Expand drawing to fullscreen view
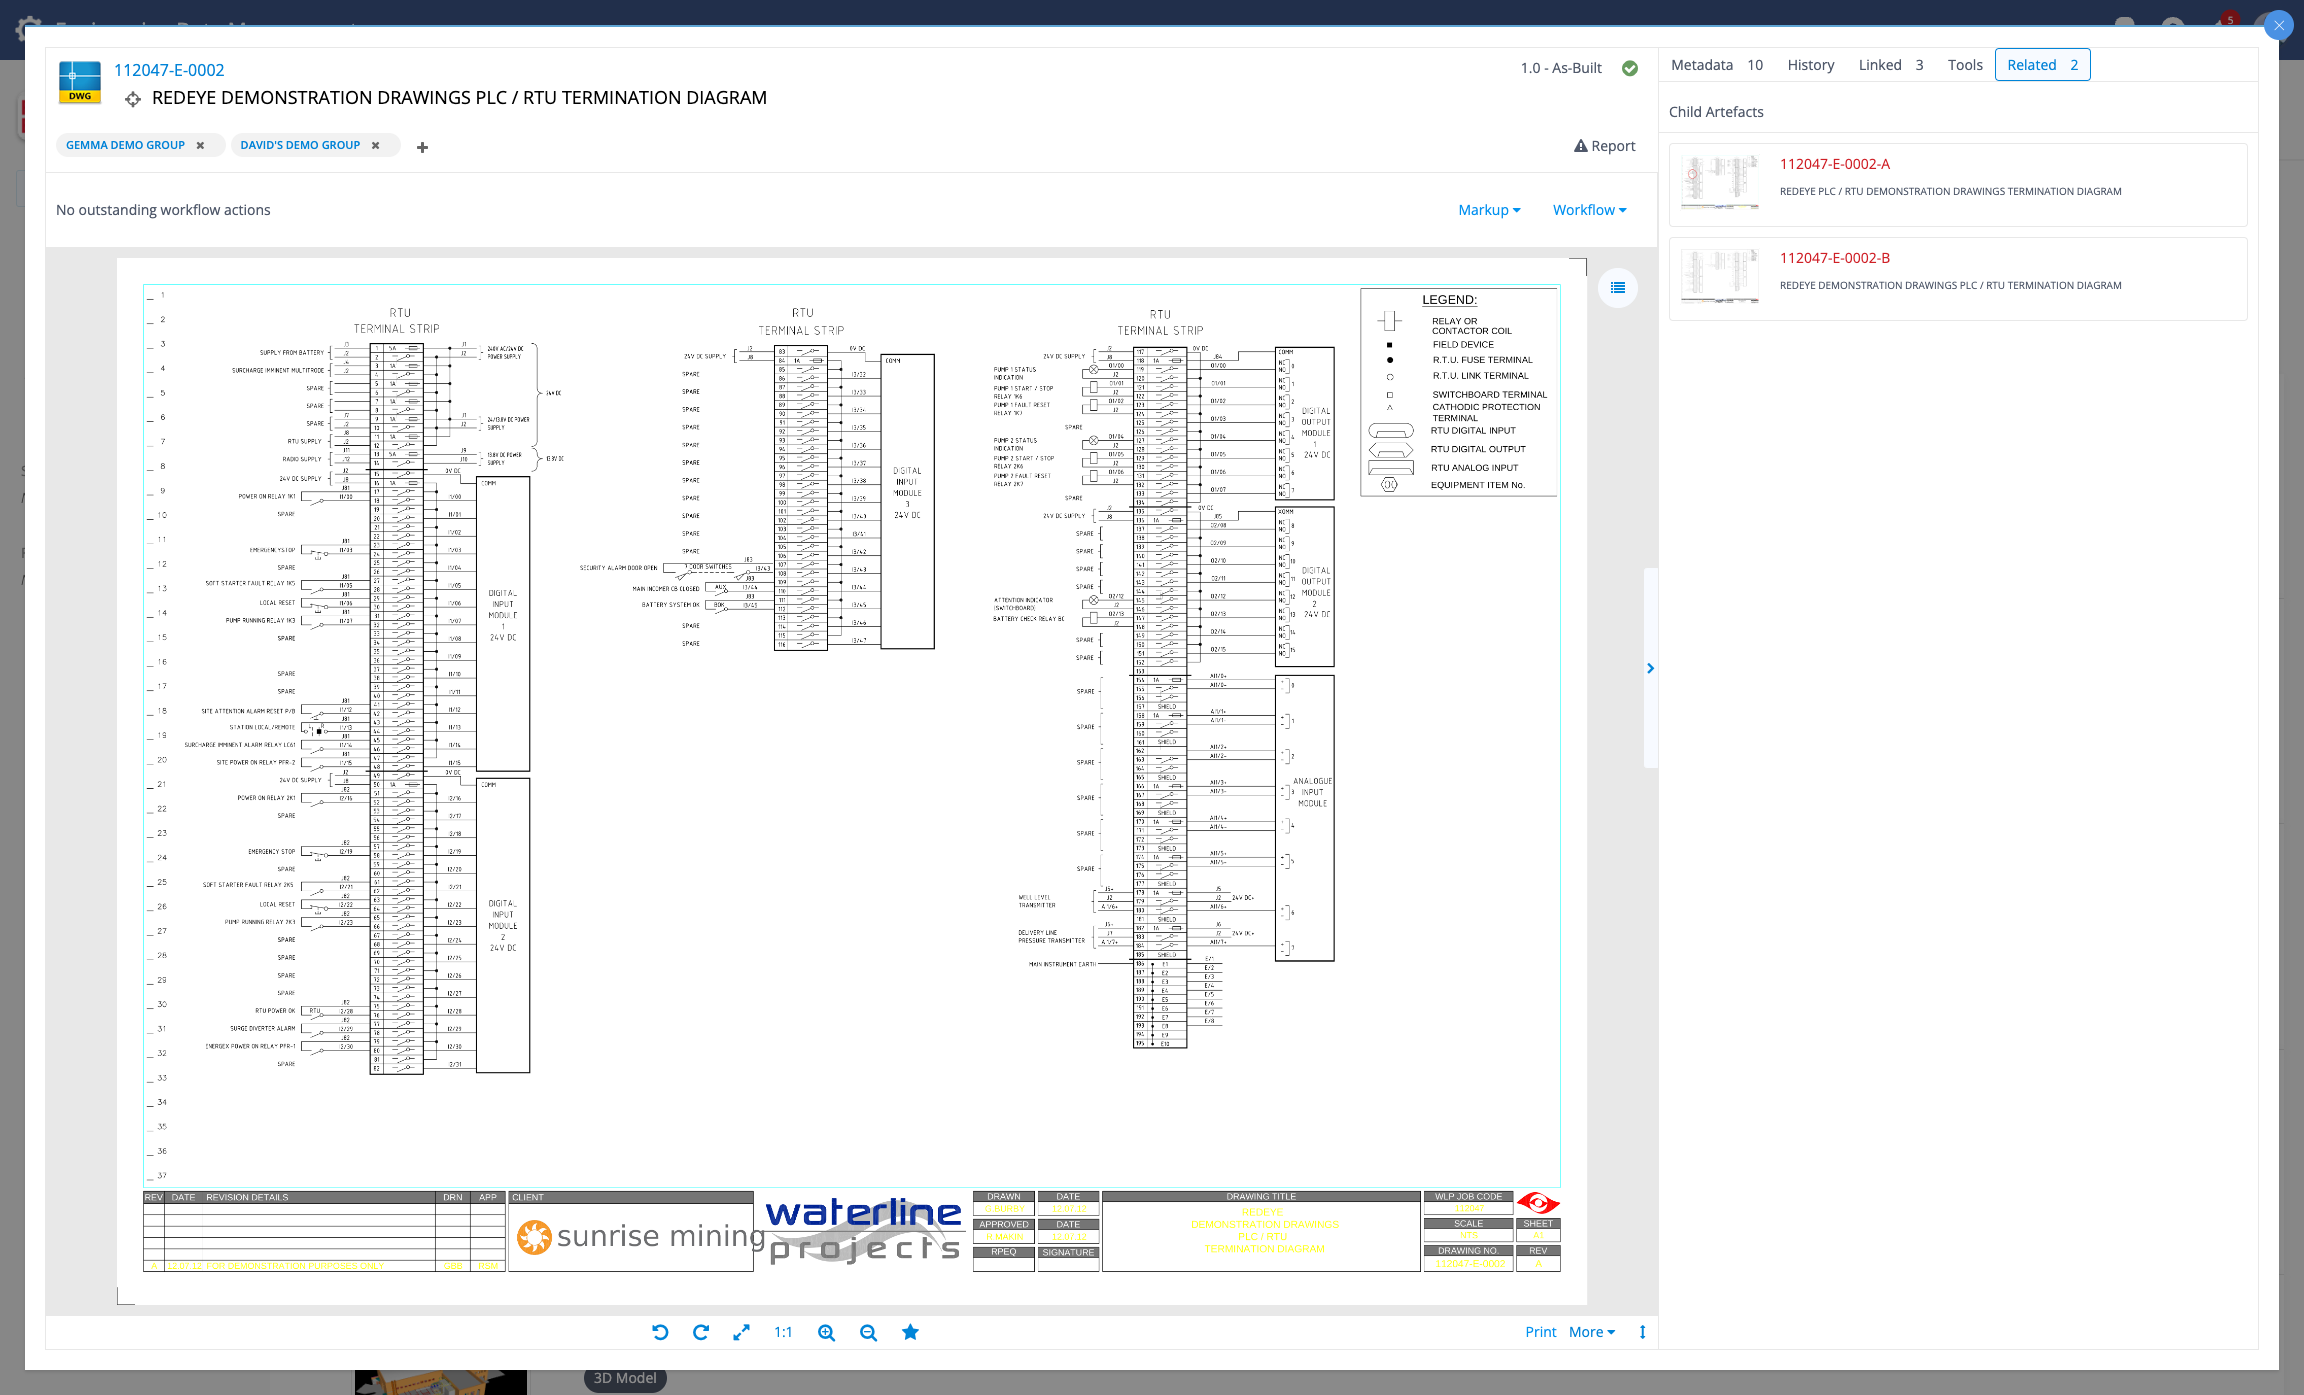The height and width of the screenshot is (1395, 2304). pos(742,1332)
